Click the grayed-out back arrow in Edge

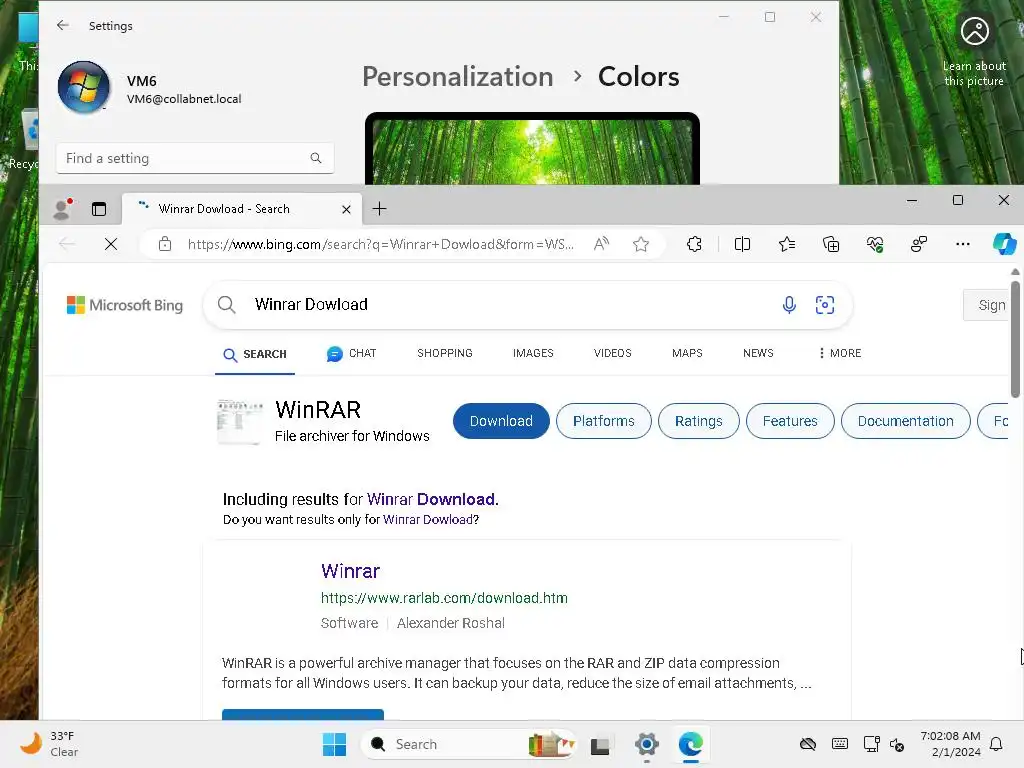(67, 244)
